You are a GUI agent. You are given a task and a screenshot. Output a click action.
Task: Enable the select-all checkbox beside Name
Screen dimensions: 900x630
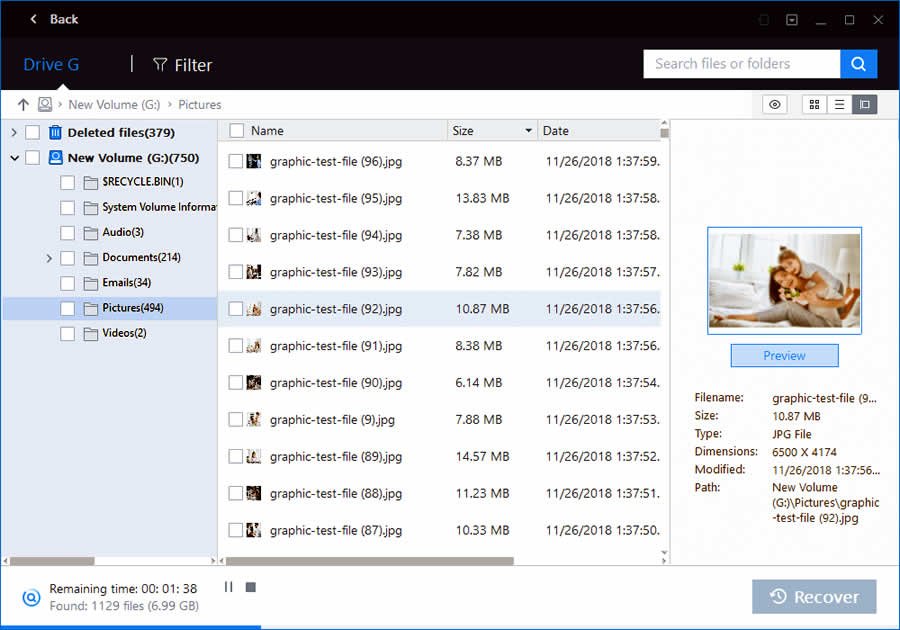click(236, 130)
